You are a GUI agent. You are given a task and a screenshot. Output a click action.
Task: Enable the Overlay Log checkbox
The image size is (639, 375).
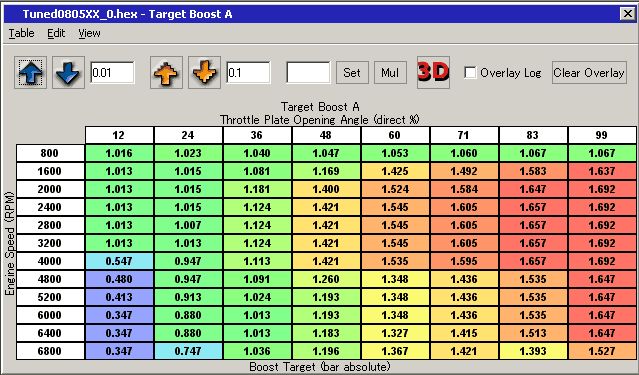[470, 73]
